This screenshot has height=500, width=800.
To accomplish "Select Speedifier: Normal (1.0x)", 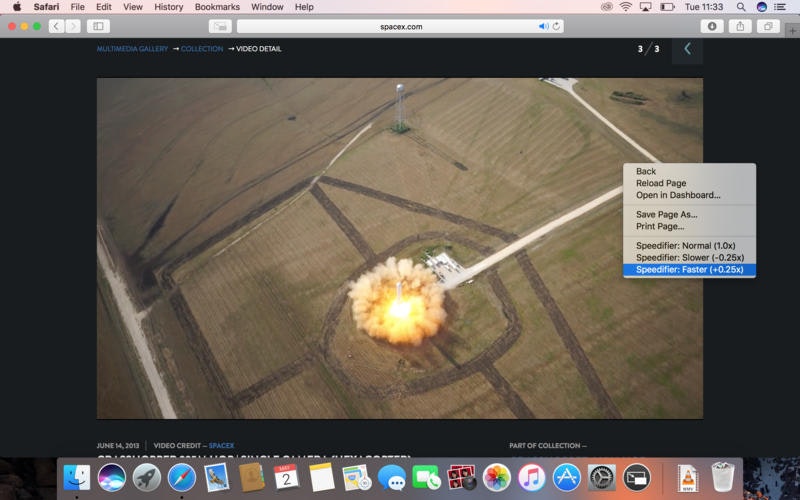I will 689,245.
